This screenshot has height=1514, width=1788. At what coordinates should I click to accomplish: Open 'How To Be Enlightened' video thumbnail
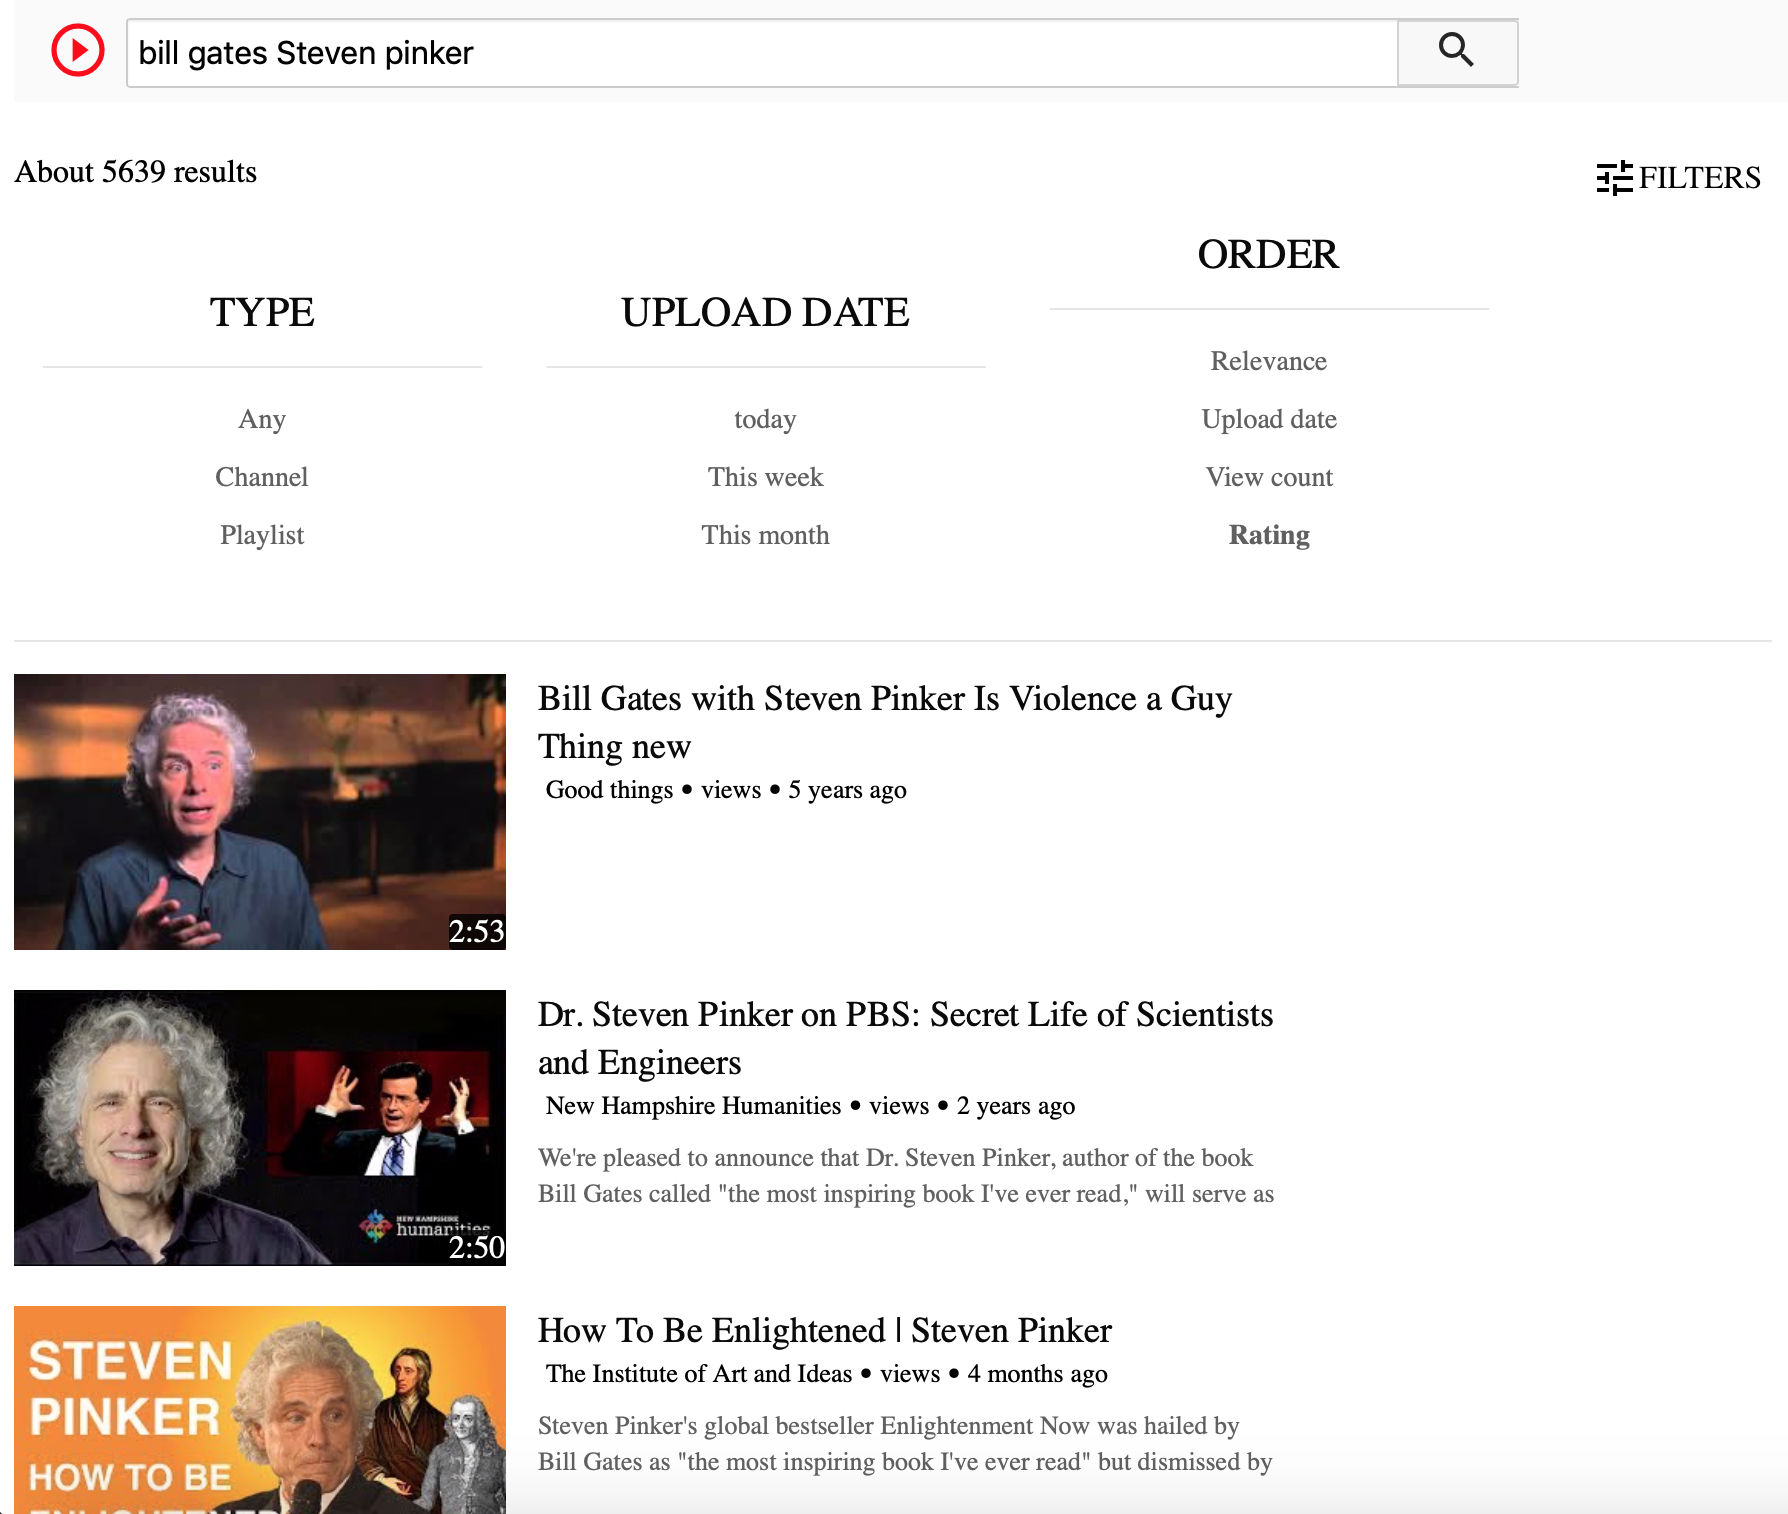coord(260,1409)
